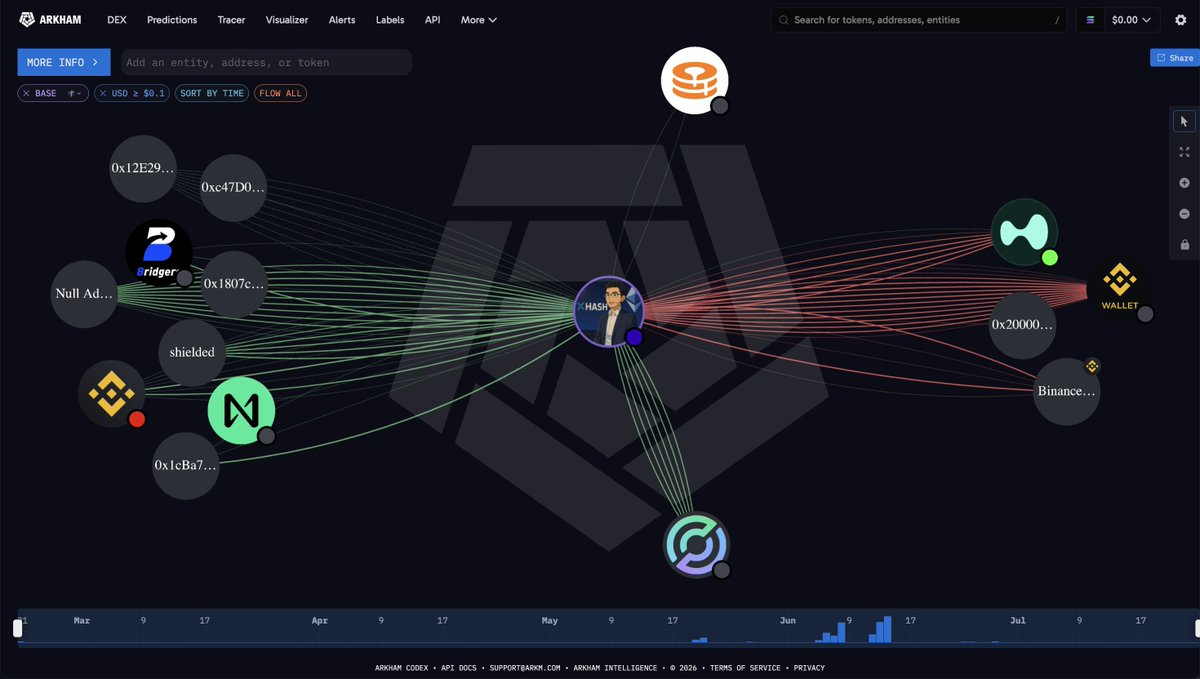The width and height of the screenshot is (1200, 679).
Task: Zoom out with the minus icon
Action: pos(1184,214)
